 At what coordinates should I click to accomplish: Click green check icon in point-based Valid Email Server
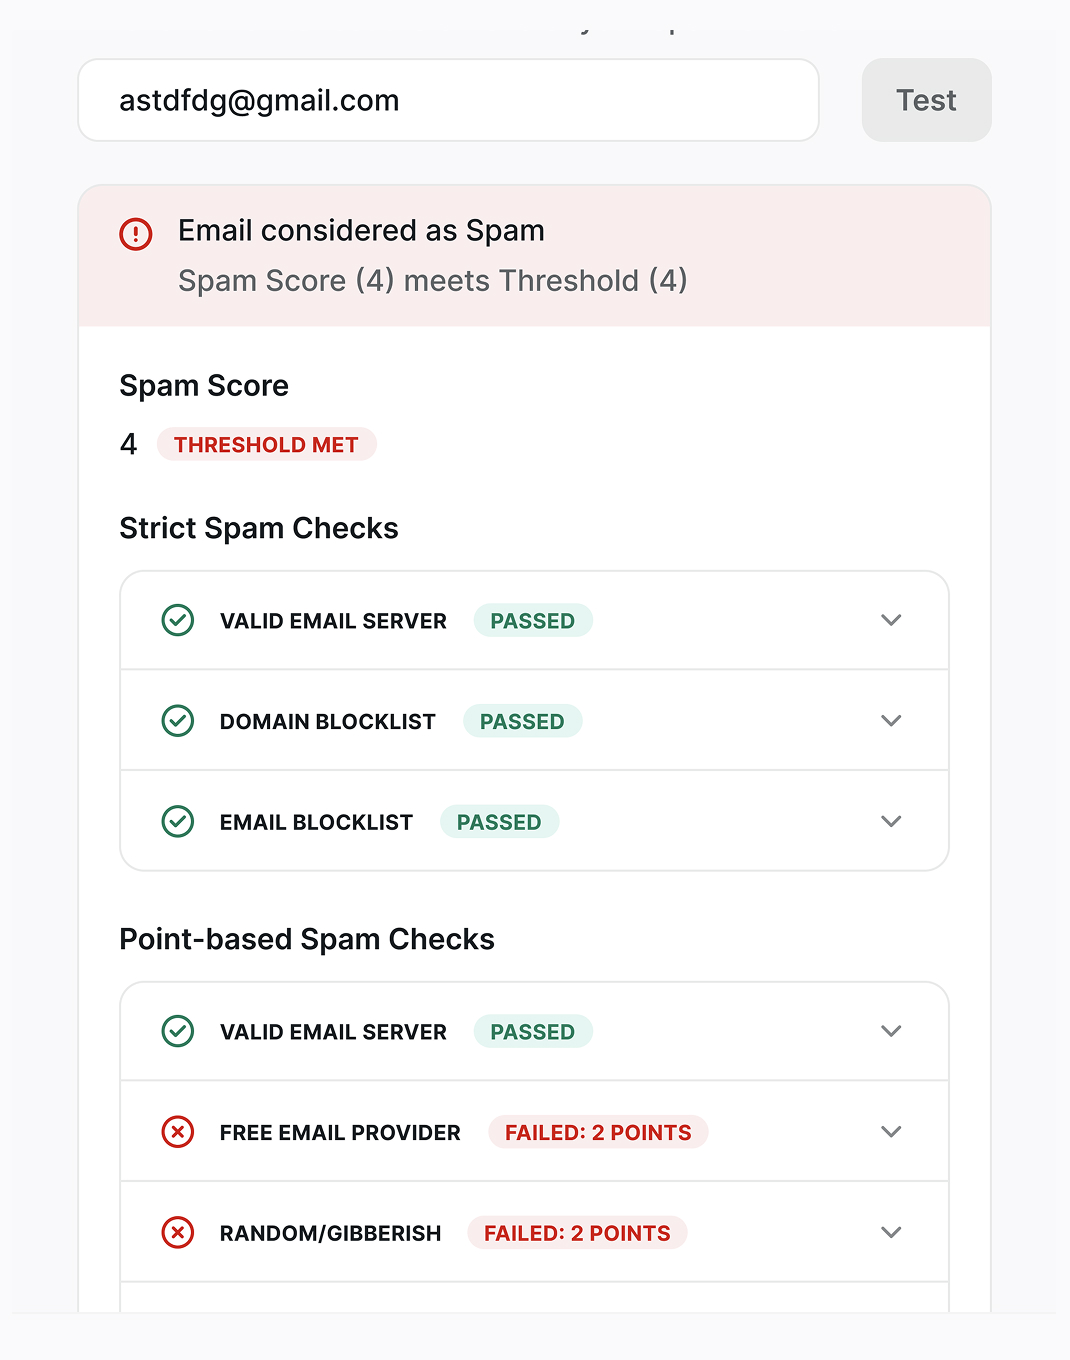[178, 1031]
